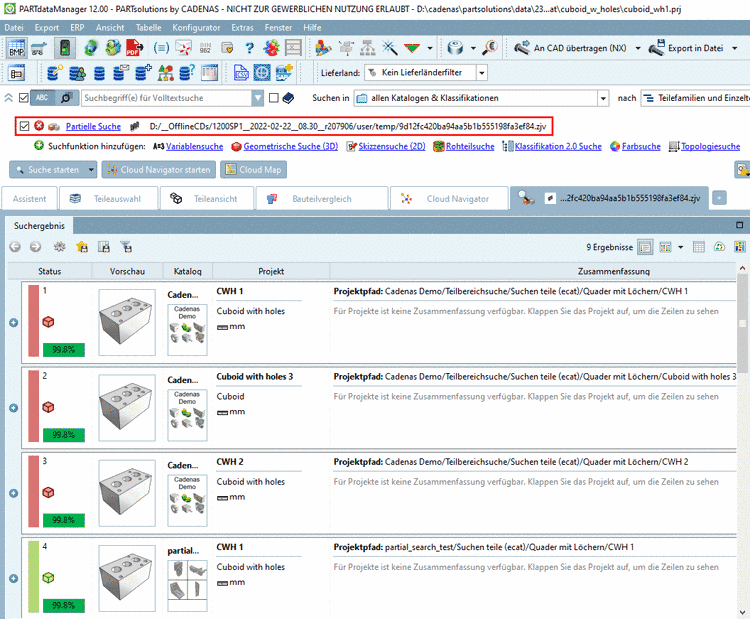The width and height of the screenshot is (750, 619).
Task: Click the list view icon next to 9 Ergebnisse
Action: (x=645, y=247)
